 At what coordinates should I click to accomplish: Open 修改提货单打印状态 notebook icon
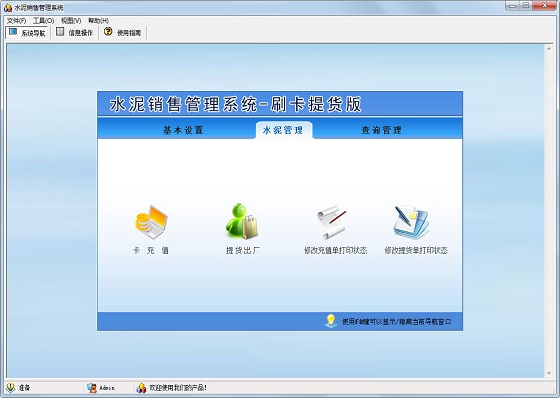coord(411,222)
